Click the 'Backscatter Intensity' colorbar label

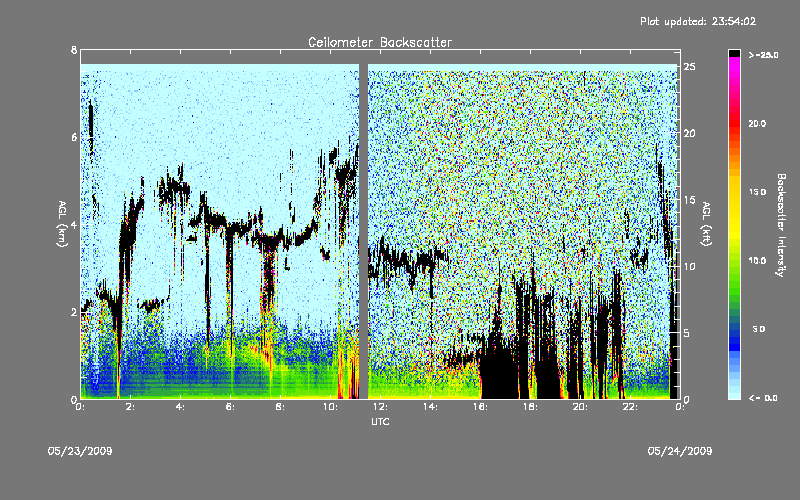781,225
